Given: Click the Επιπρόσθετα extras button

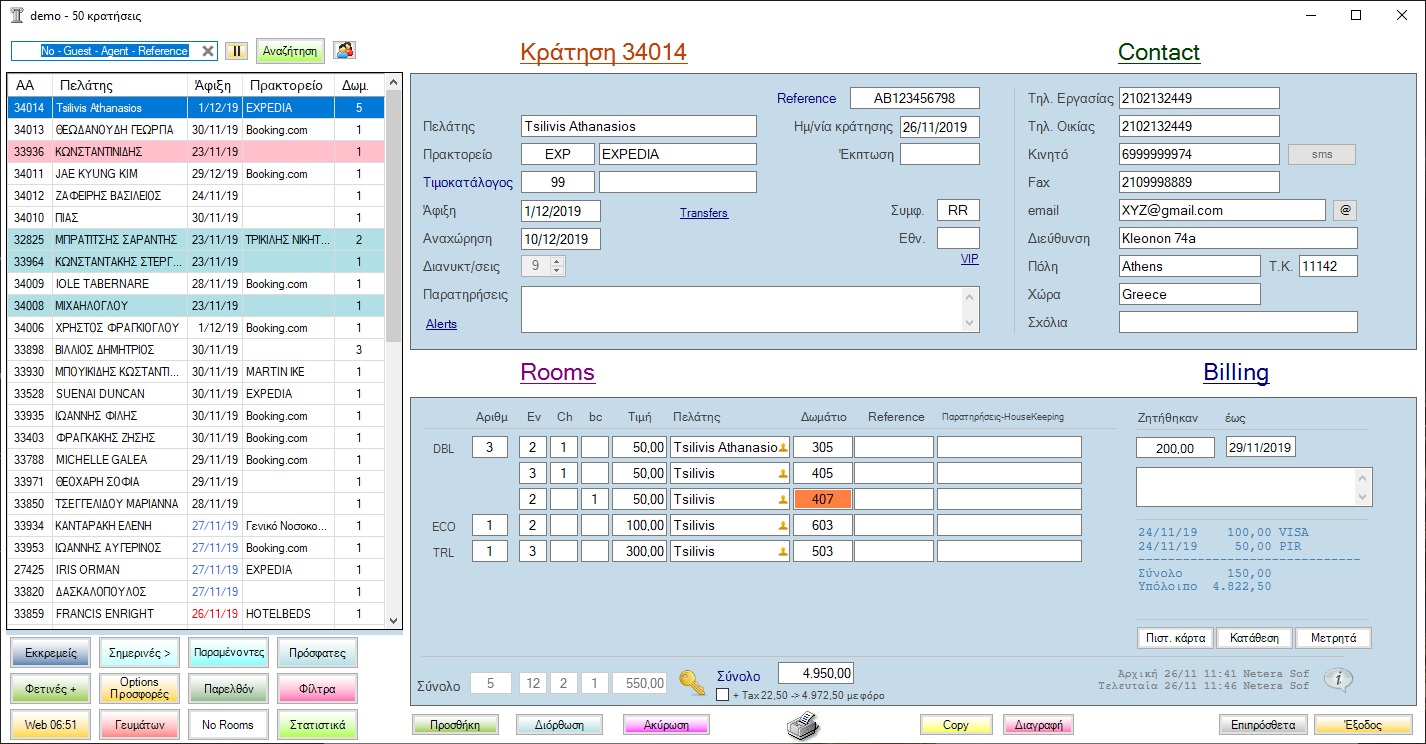Looking at the screenshot, I should pyautogui.click(x=1263, y=725).
